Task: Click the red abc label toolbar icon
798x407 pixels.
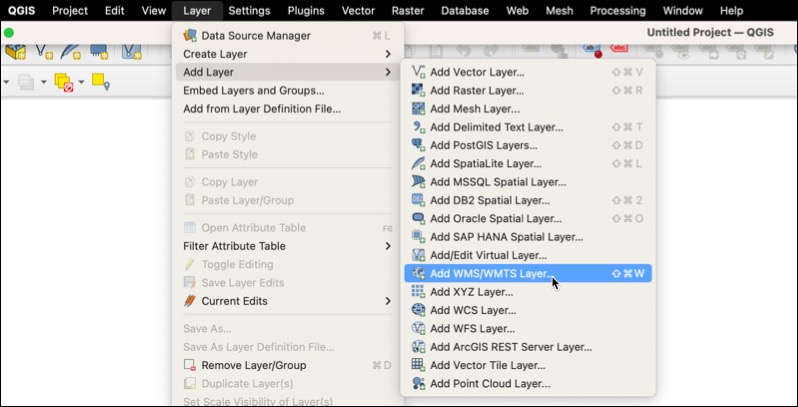Action: pos(619,50)
